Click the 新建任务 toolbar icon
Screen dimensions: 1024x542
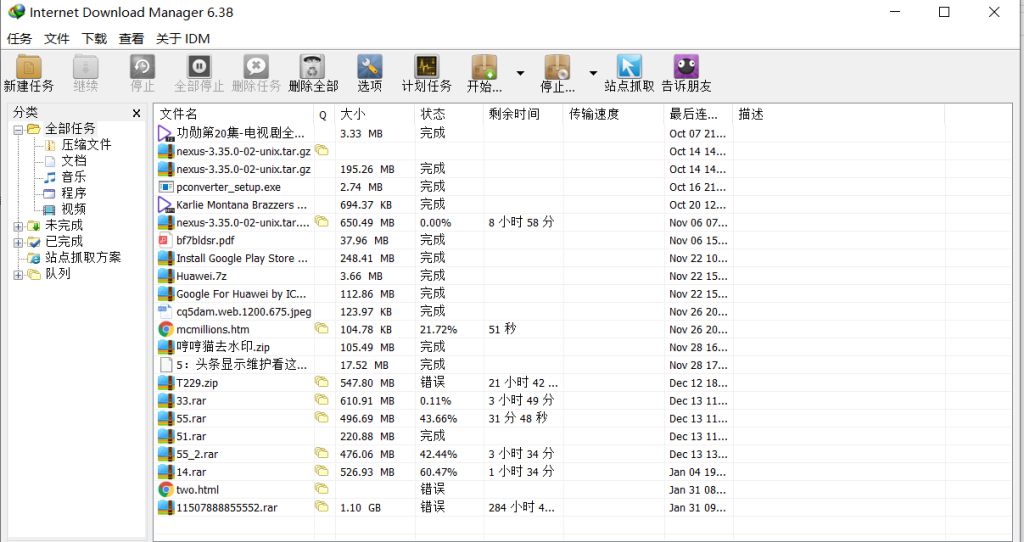pyautogui.click(x=29, y=67)
